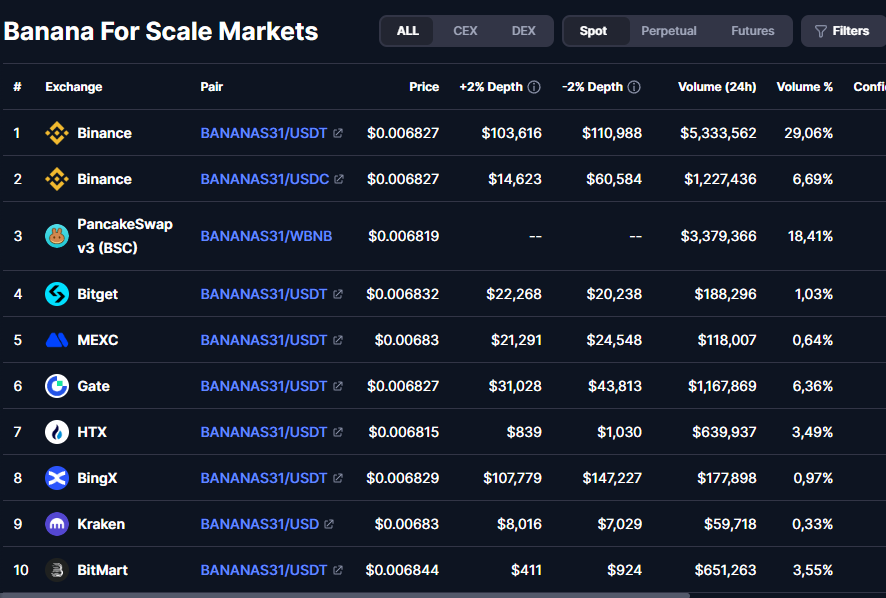Switch to the DEX exchange filter
Image resolution: width=886 pixels, height=598 pixels.
coord(523,31)
